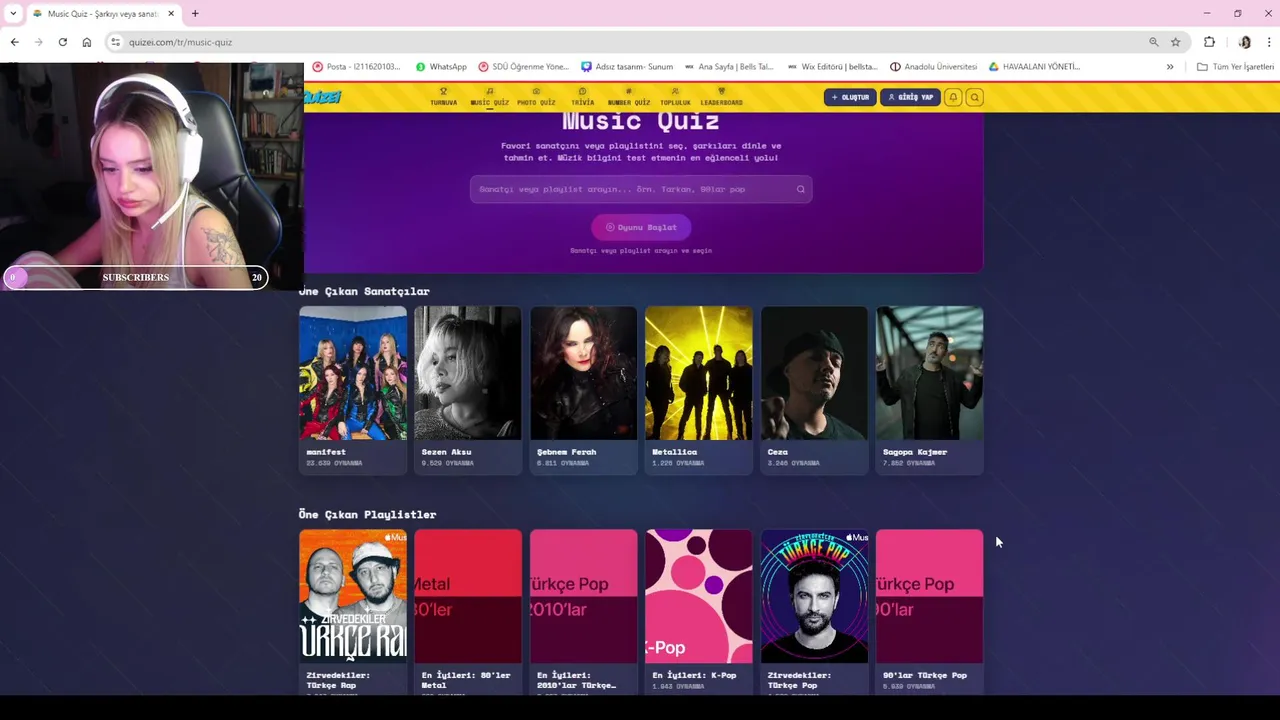Reload the page
The width and height of the screenshot is (1280, 720).
pyautogui.click(x=62, y=42)
